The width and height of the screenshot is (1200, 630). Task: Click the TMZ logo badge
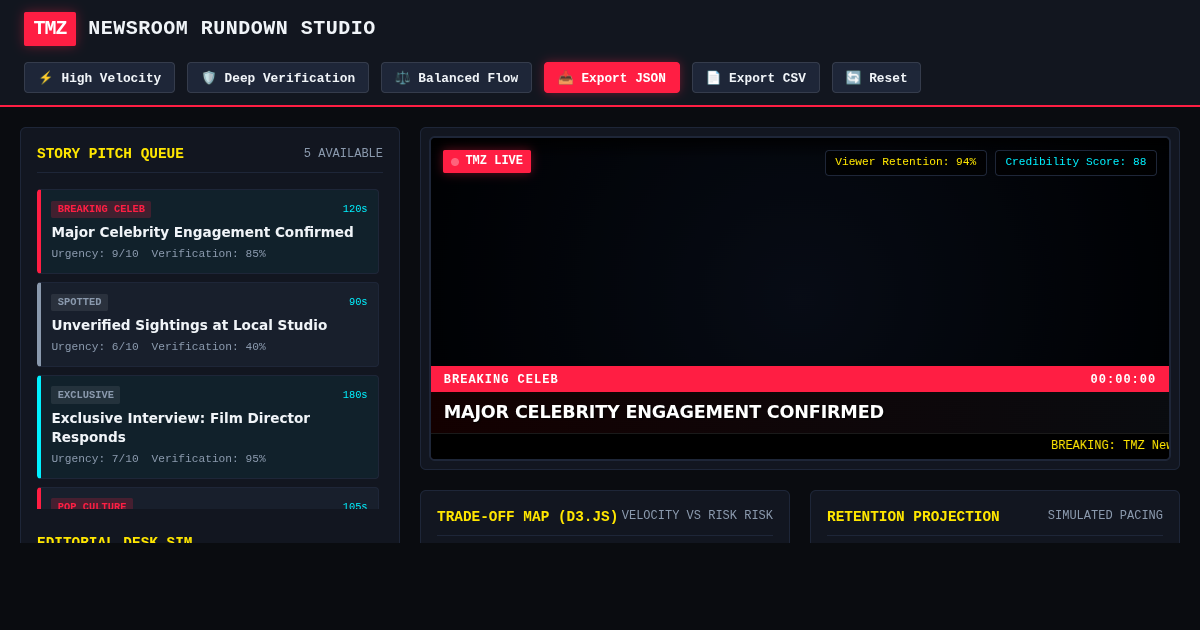50,29
